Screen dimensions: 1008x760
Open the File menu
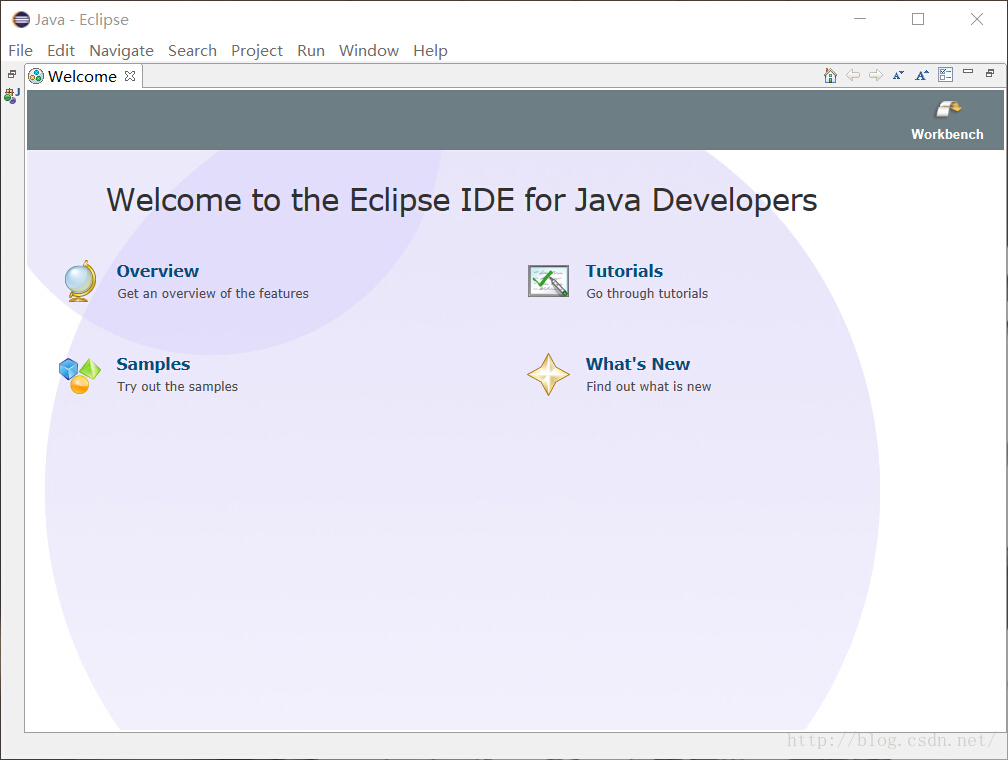coord(20,50)
